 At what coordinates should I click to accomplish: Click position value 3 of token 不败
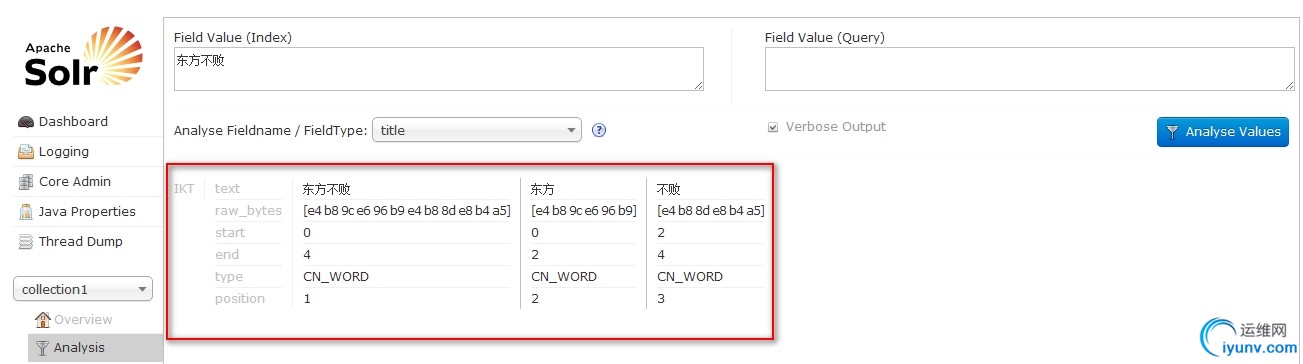click(661, 299)
